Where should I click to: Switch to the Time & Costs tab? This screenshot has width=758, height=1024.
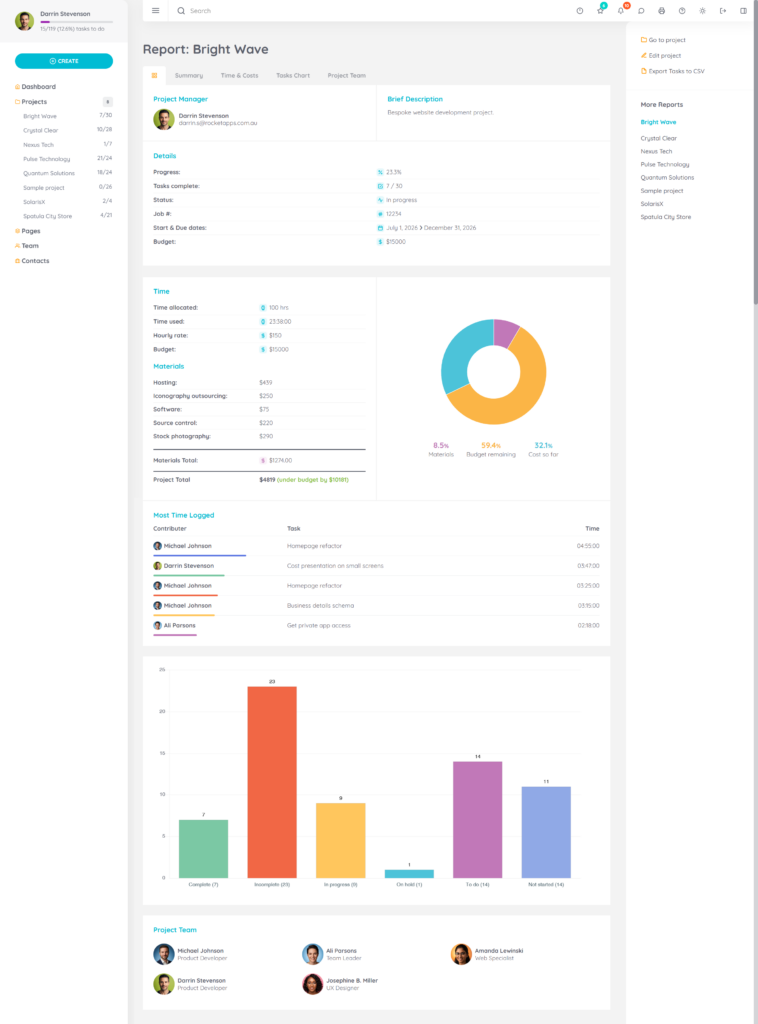239,76
